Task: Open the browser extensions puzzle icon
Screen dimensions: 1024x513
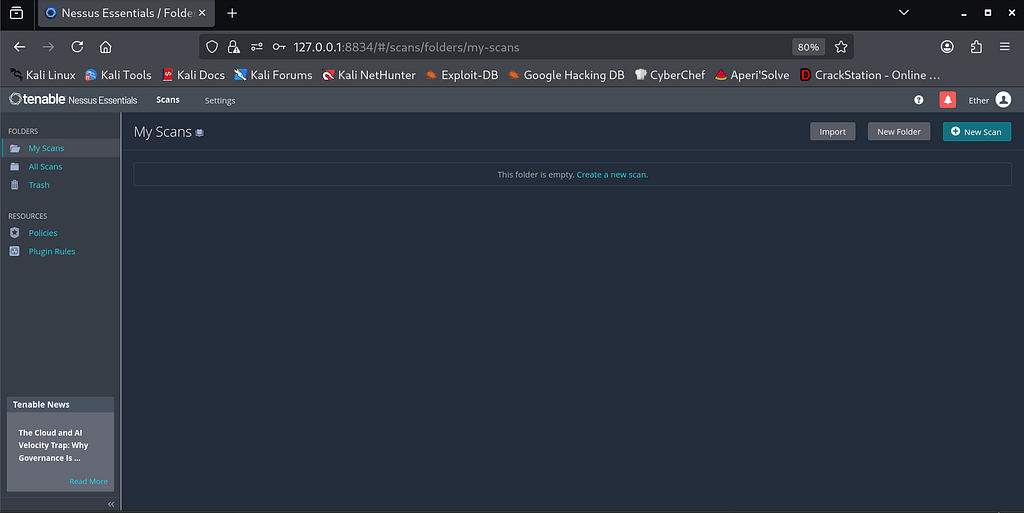Action: pyautogui.click(x=976, y=47)
